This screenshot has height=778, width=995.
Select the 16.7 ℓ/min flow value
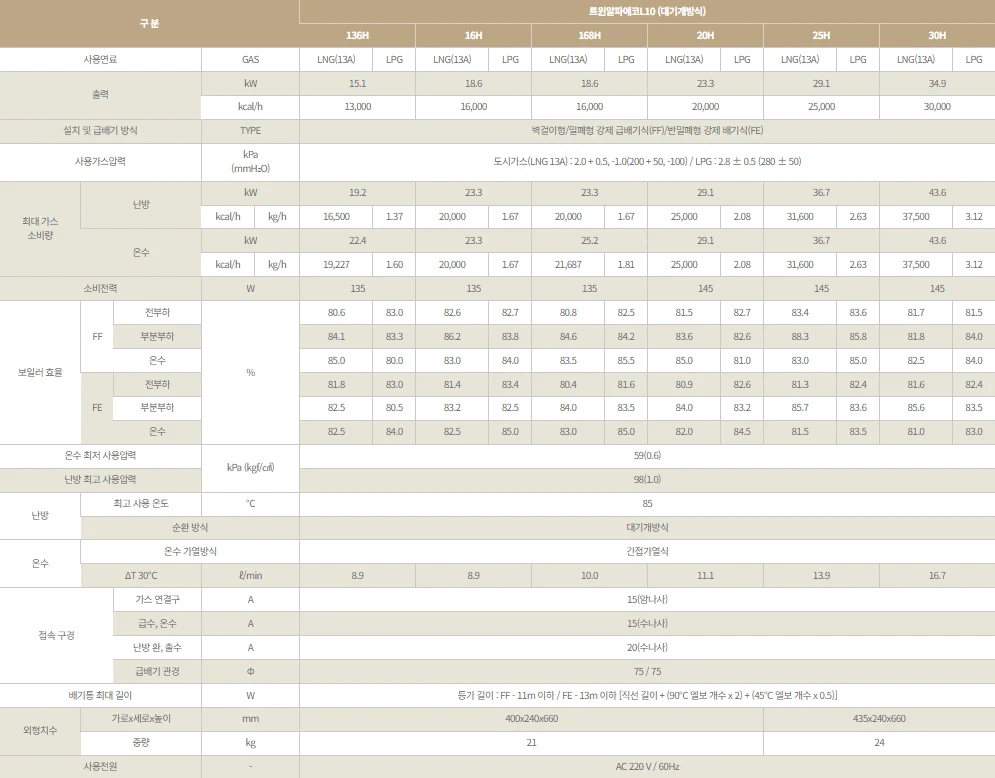pyautogui.click(x=937, y=576)
